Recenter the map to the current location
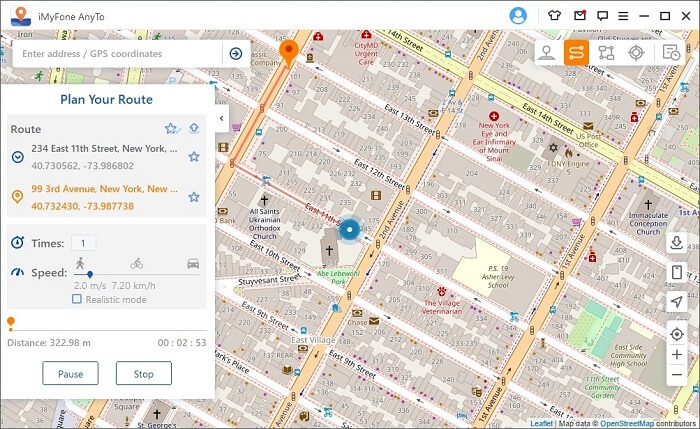This screenshot has height=429, width=700. click(x=677, y=334)
